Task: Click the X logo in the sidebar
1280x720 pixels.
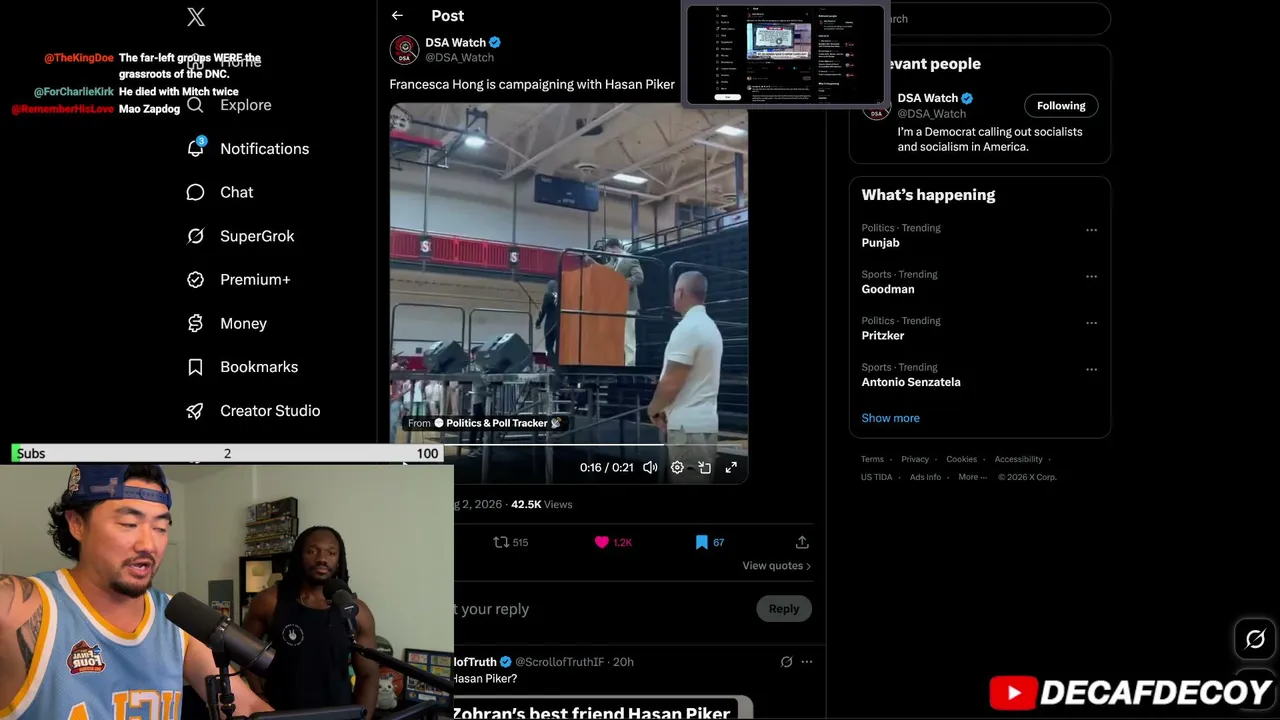Action: click(196, 17)
